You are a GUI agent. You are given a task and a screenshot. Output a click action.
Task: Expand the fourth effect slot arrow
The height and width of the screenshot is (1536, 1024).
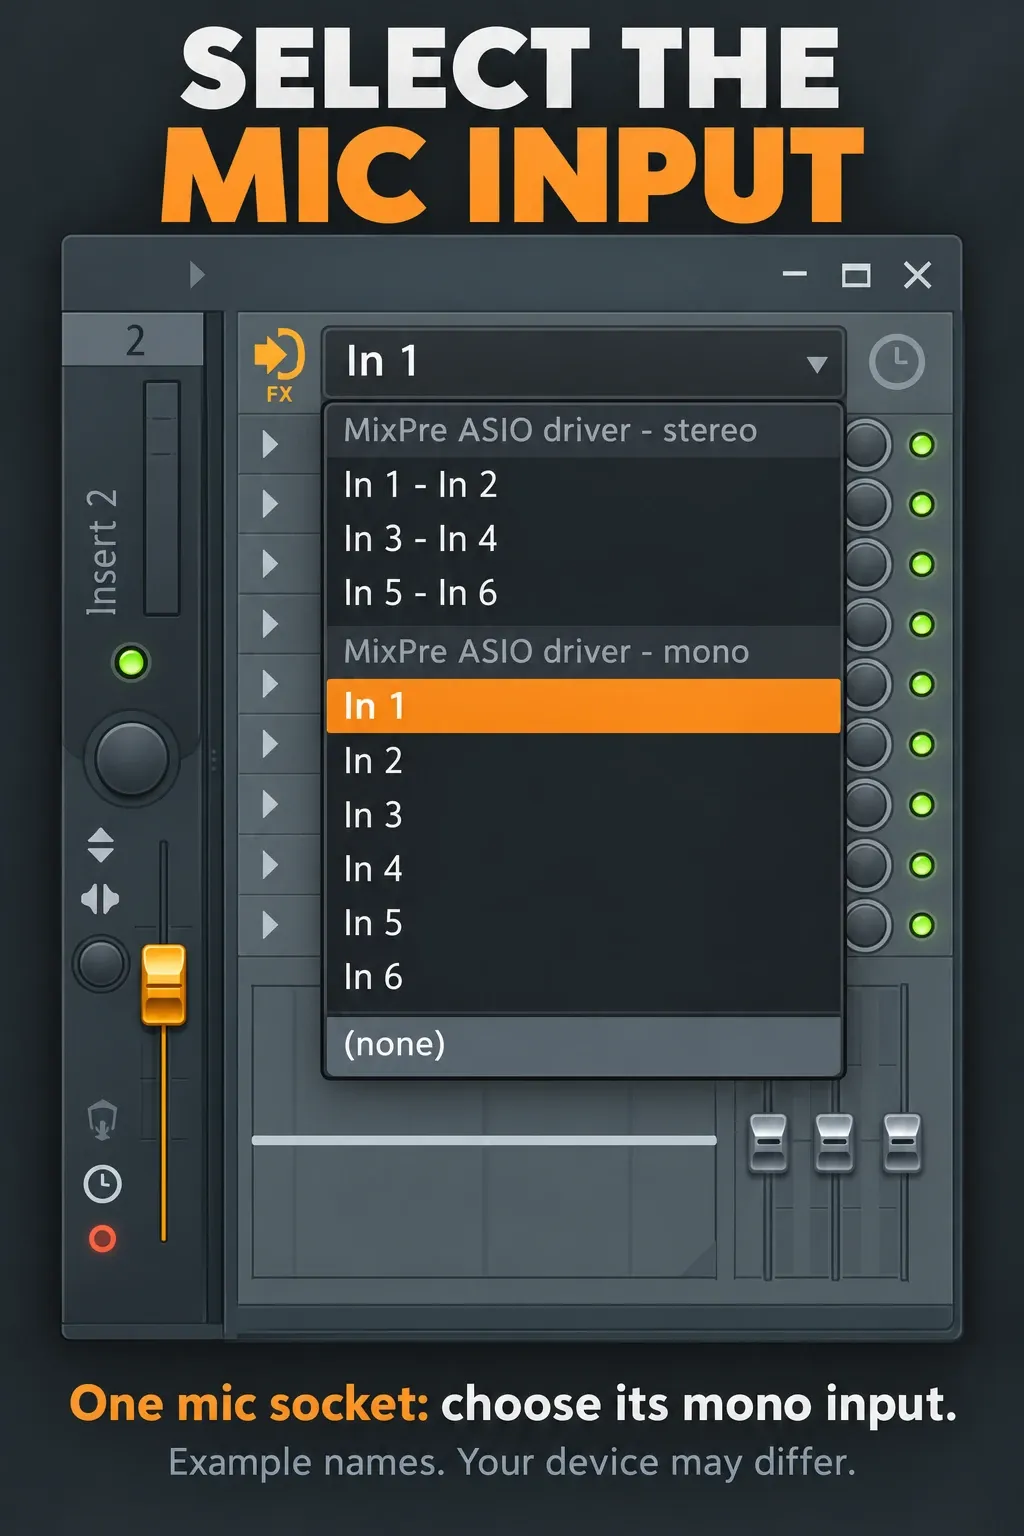click(x=270, y=624)
